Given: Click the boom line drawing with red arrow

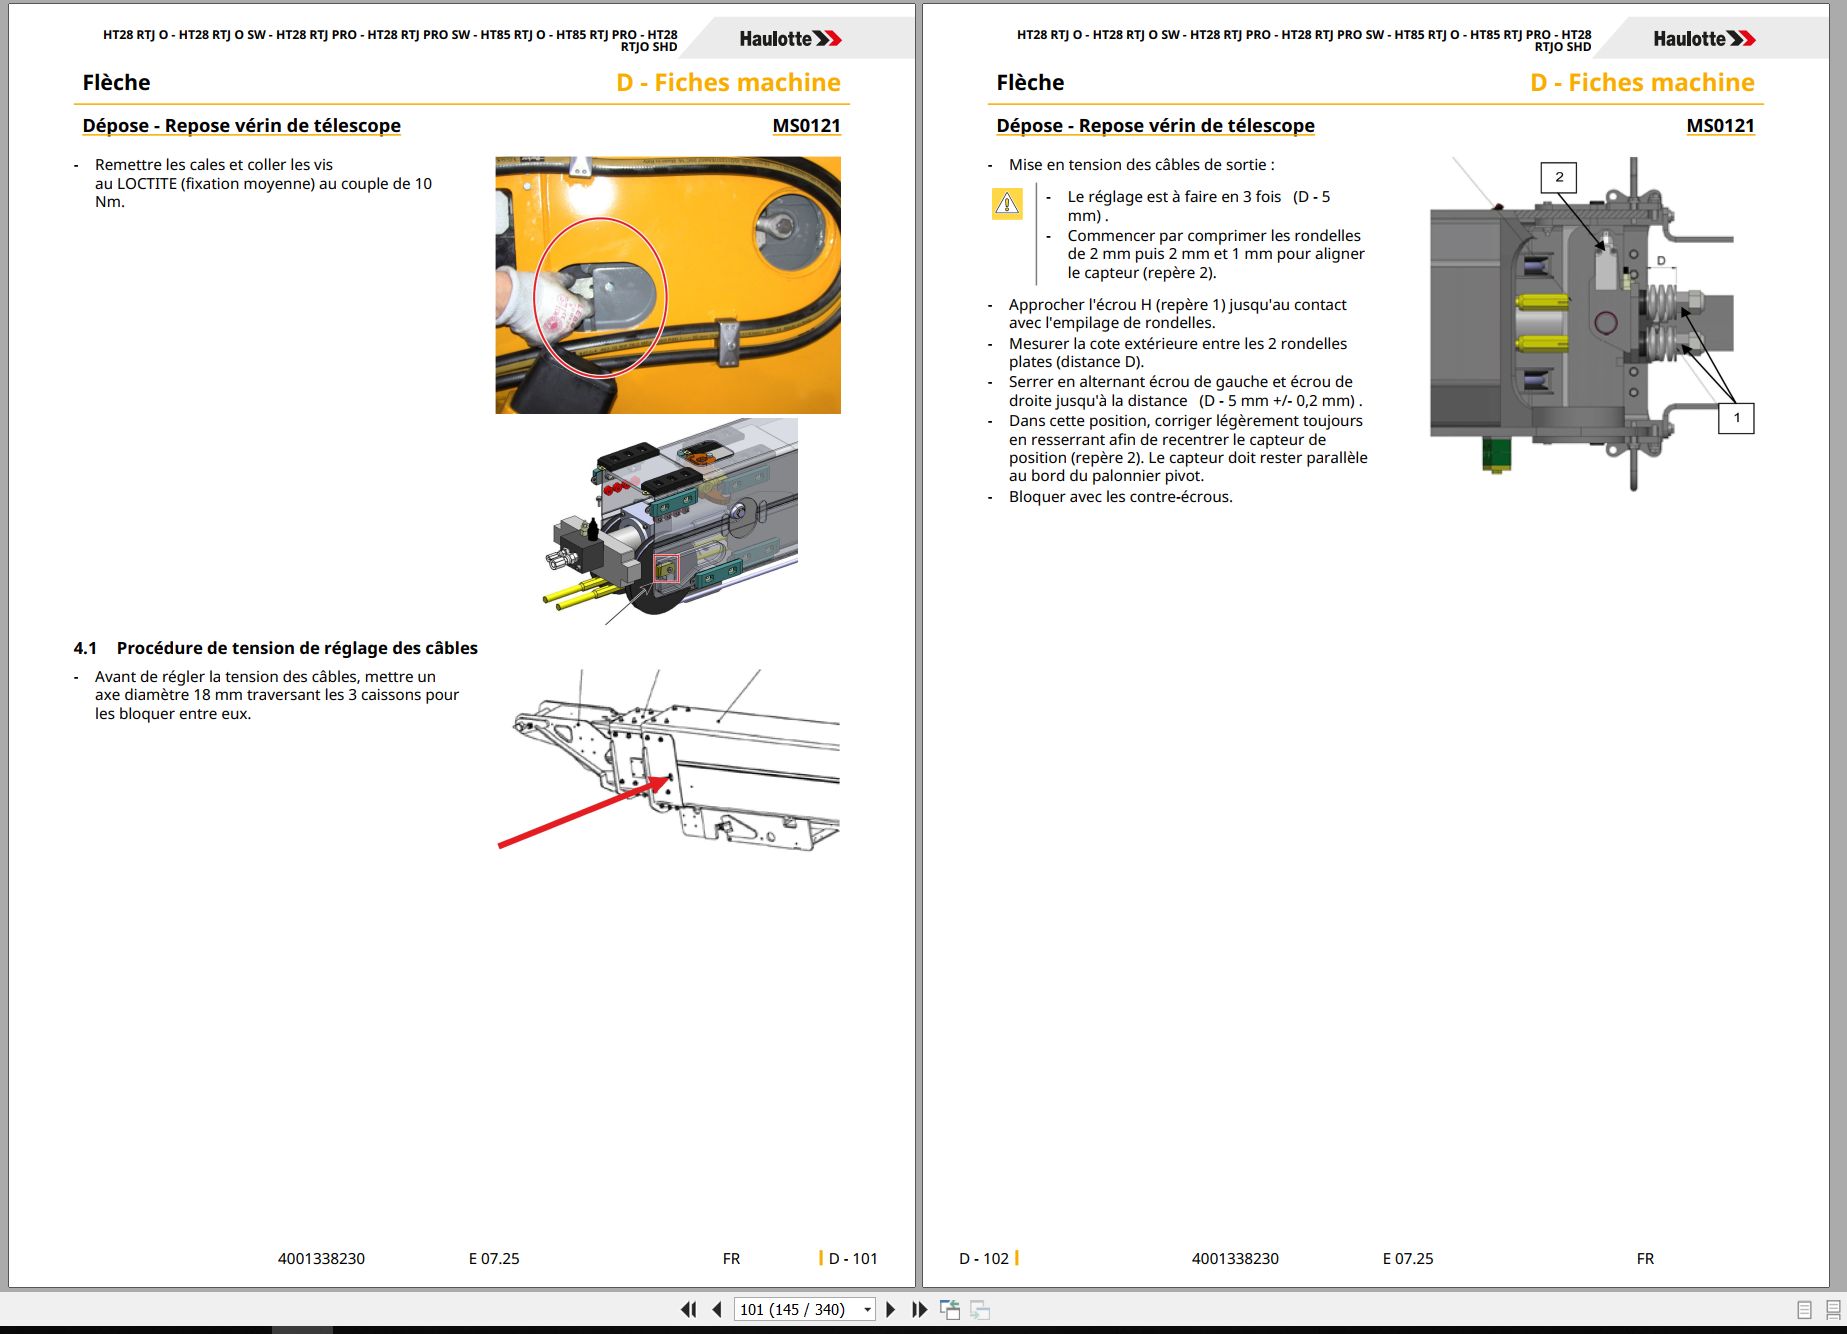Looking at the screenshot, I should click(x=669, y=760).
